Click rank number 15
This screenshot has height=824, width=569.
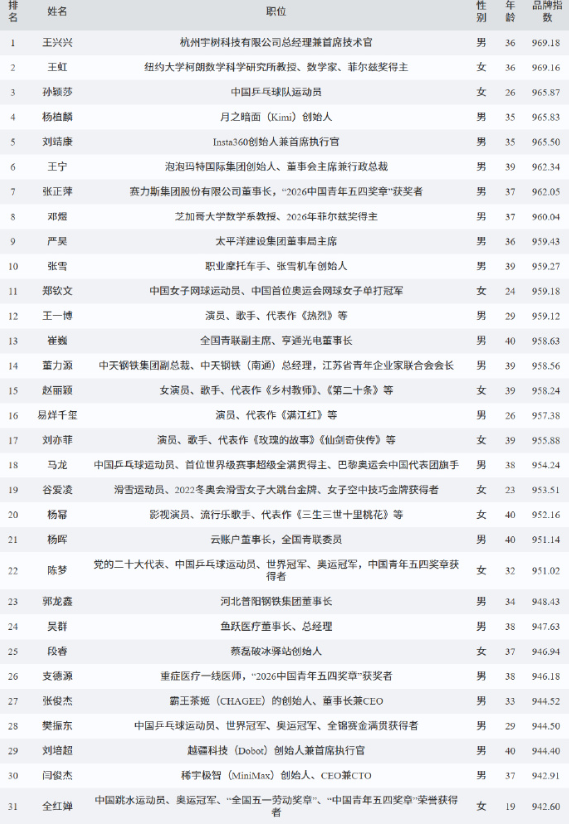[x=13, y=391]
